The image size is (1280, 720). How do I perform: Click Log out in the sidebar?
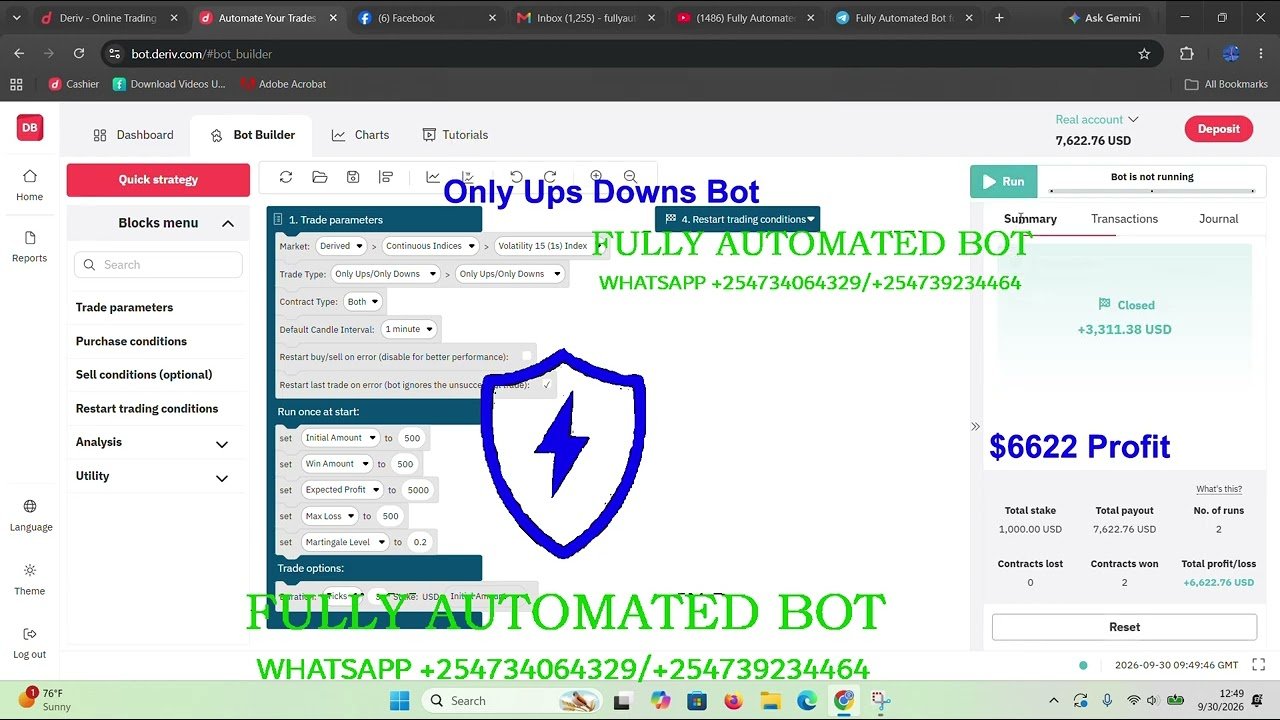tap(29, 643)
